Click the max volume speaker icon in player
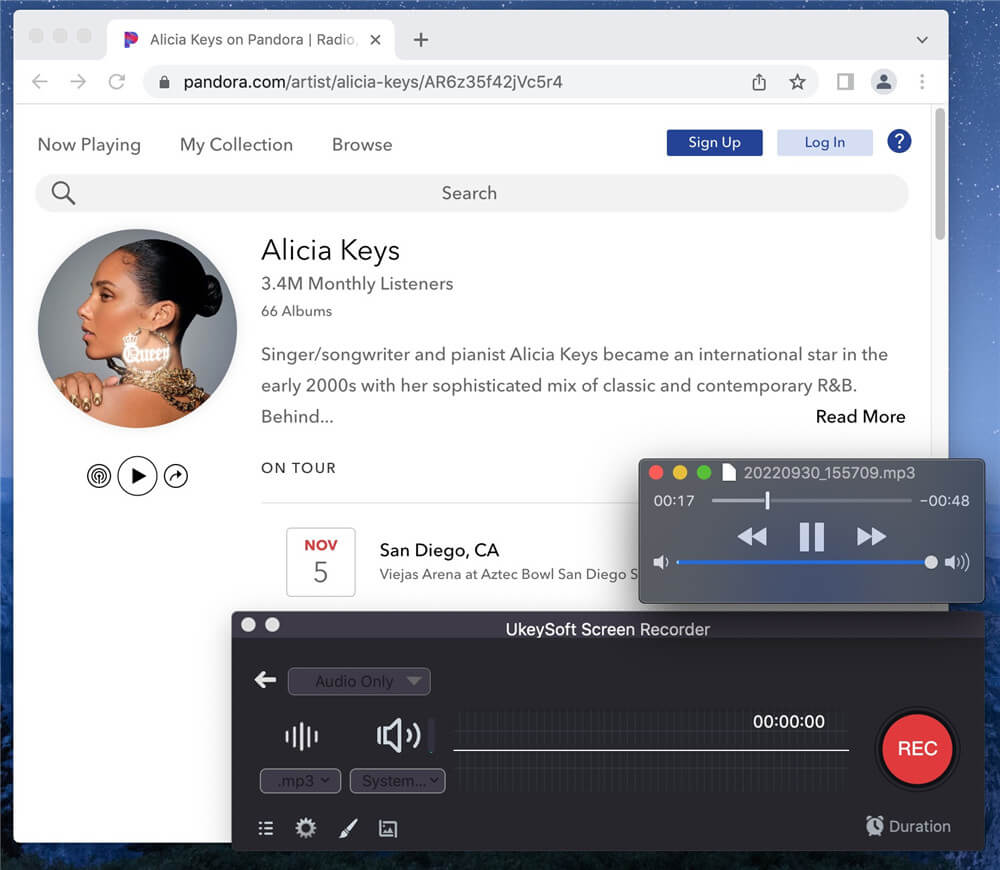This screenshot has width=1000, height=870. [x=957, y=562]
